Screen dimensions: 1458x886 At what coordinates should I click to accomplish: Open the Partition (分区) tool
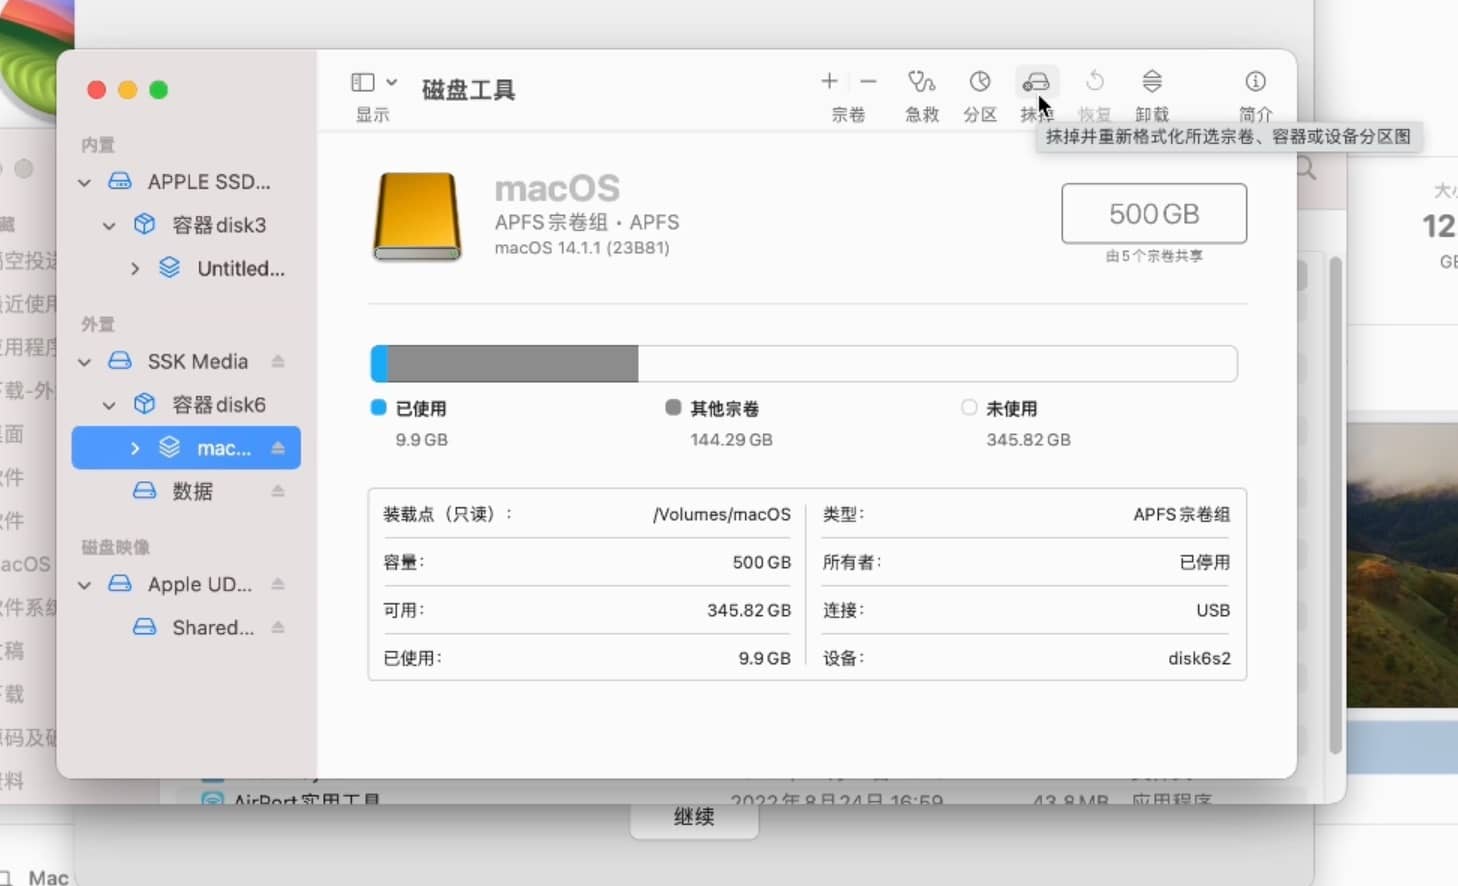click(x=980, y=81)
